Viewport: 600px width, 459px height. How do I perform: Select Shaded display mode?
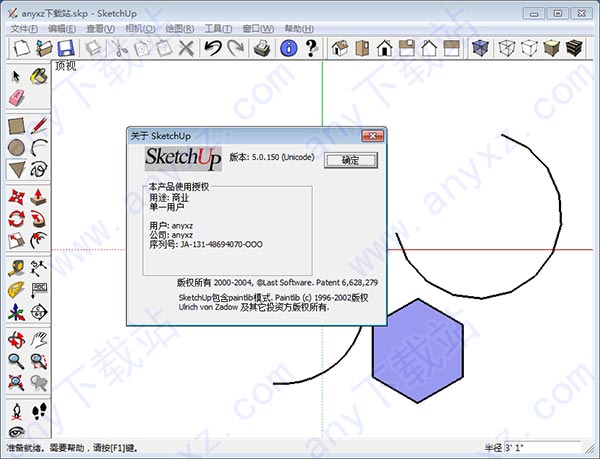tap(551, 48)
